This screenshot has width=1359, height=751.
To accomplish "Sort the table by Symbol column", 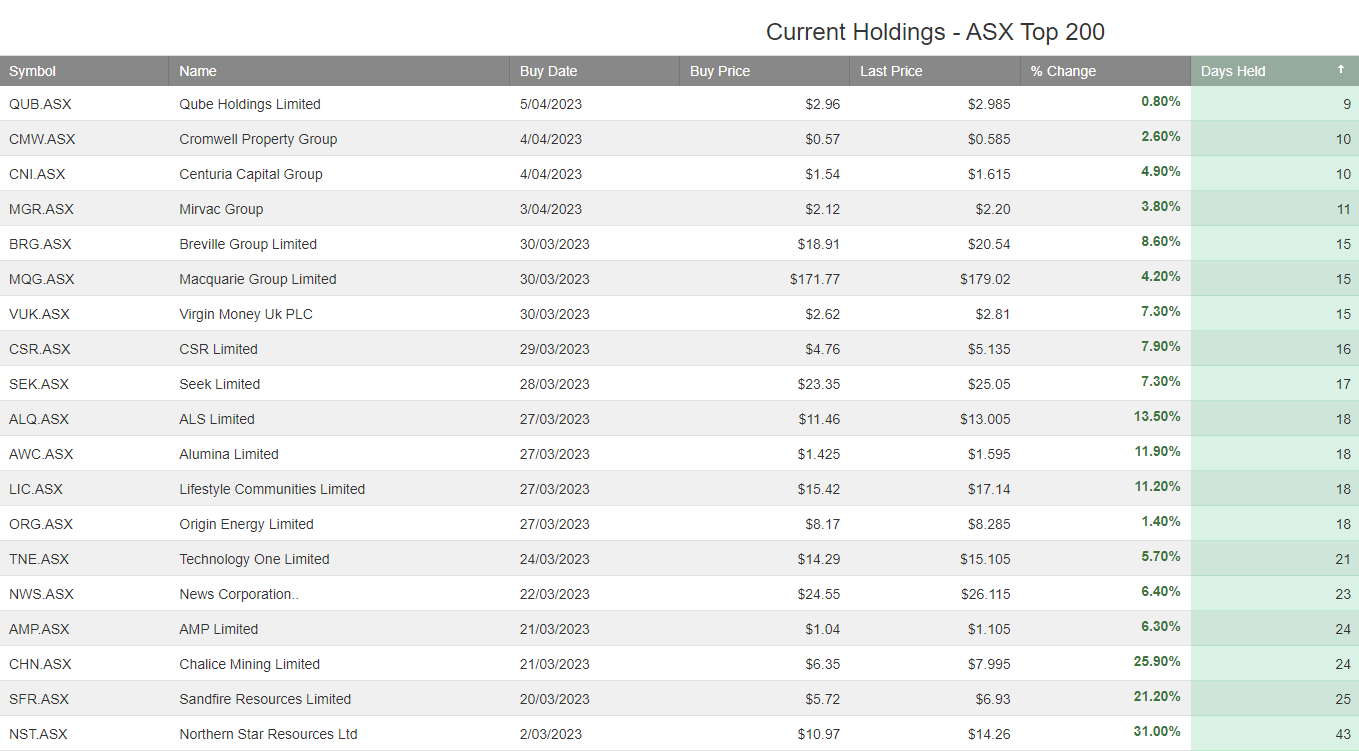I will [32, 71].
